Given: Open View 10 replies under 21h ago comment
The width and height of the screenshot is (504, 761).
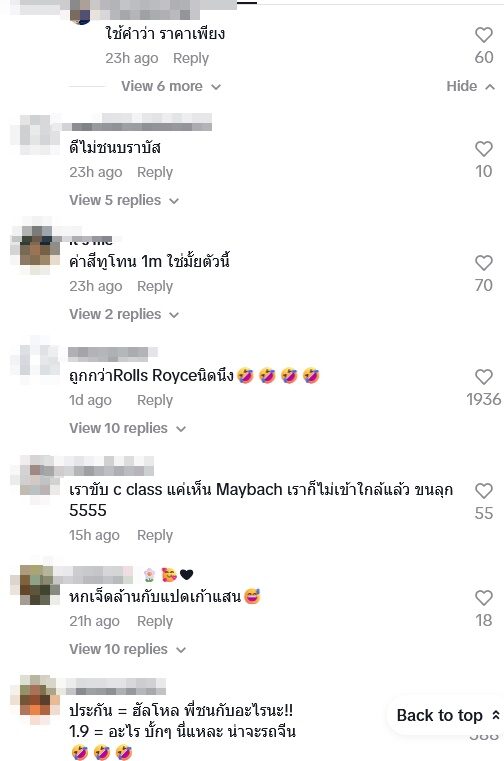Looking at the screenshot, I should tap(128, 649).
